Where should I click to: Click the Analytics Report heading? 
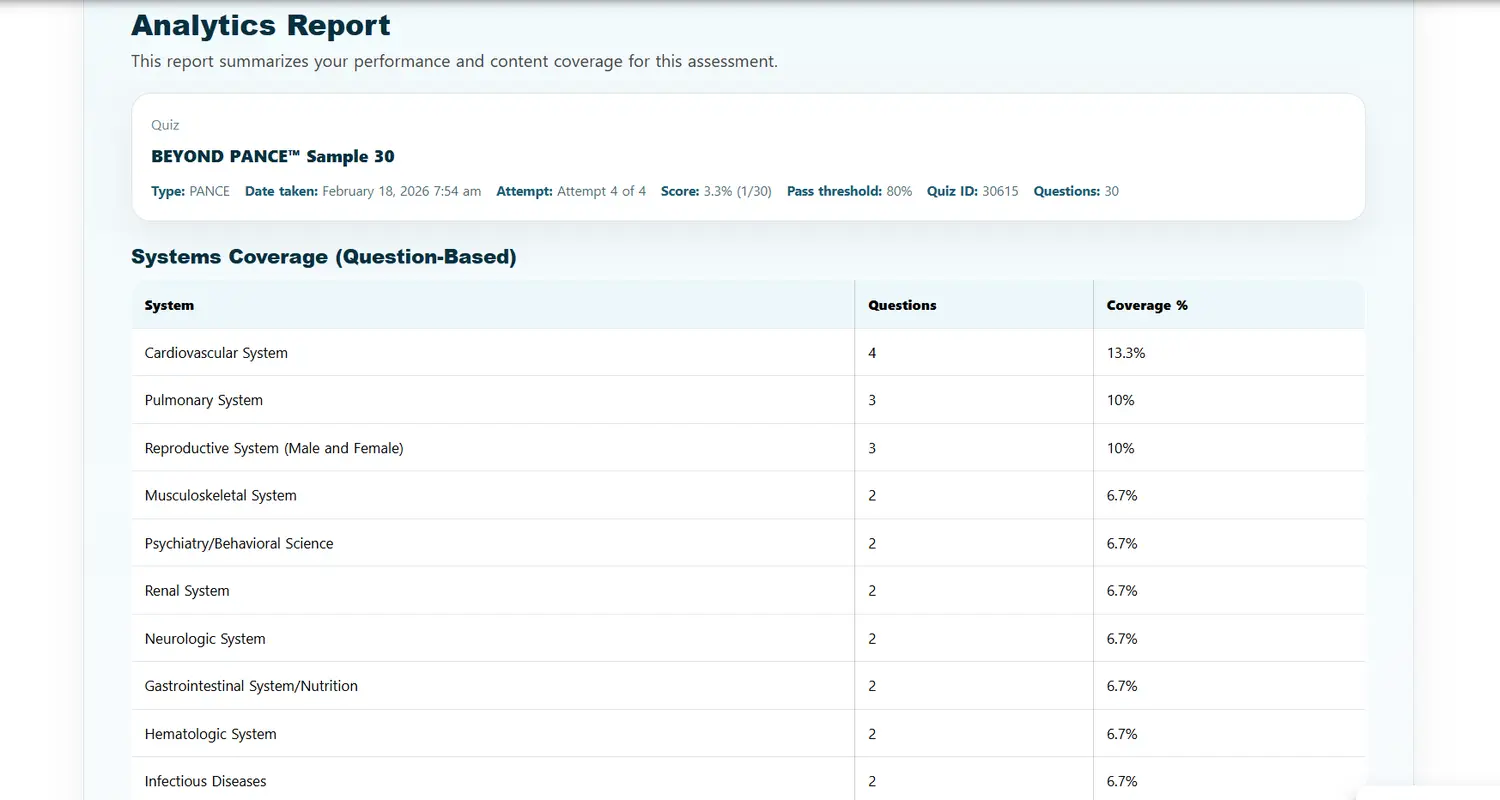260,25
